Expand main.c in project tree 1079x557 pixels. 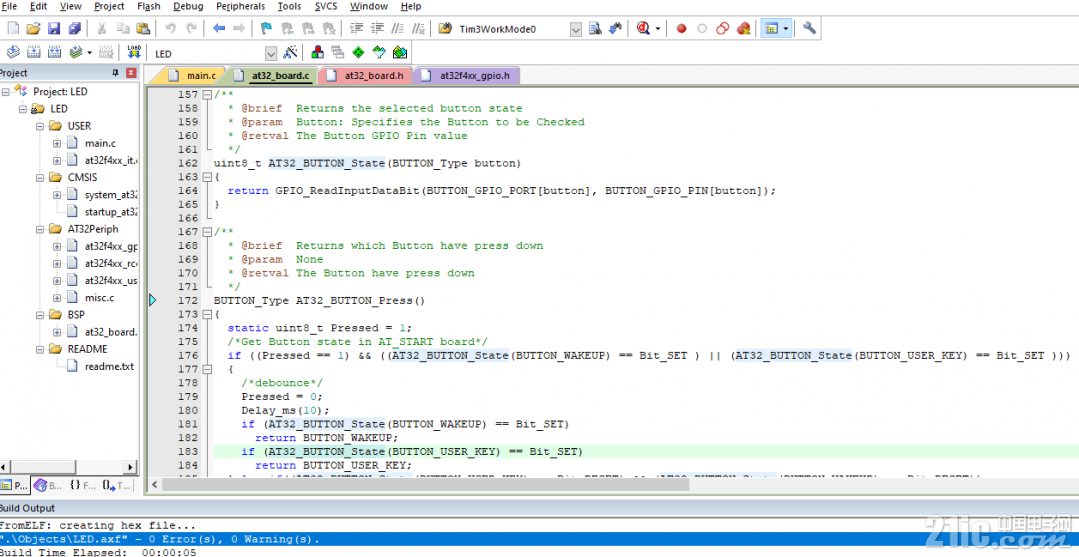coord(57,143)
